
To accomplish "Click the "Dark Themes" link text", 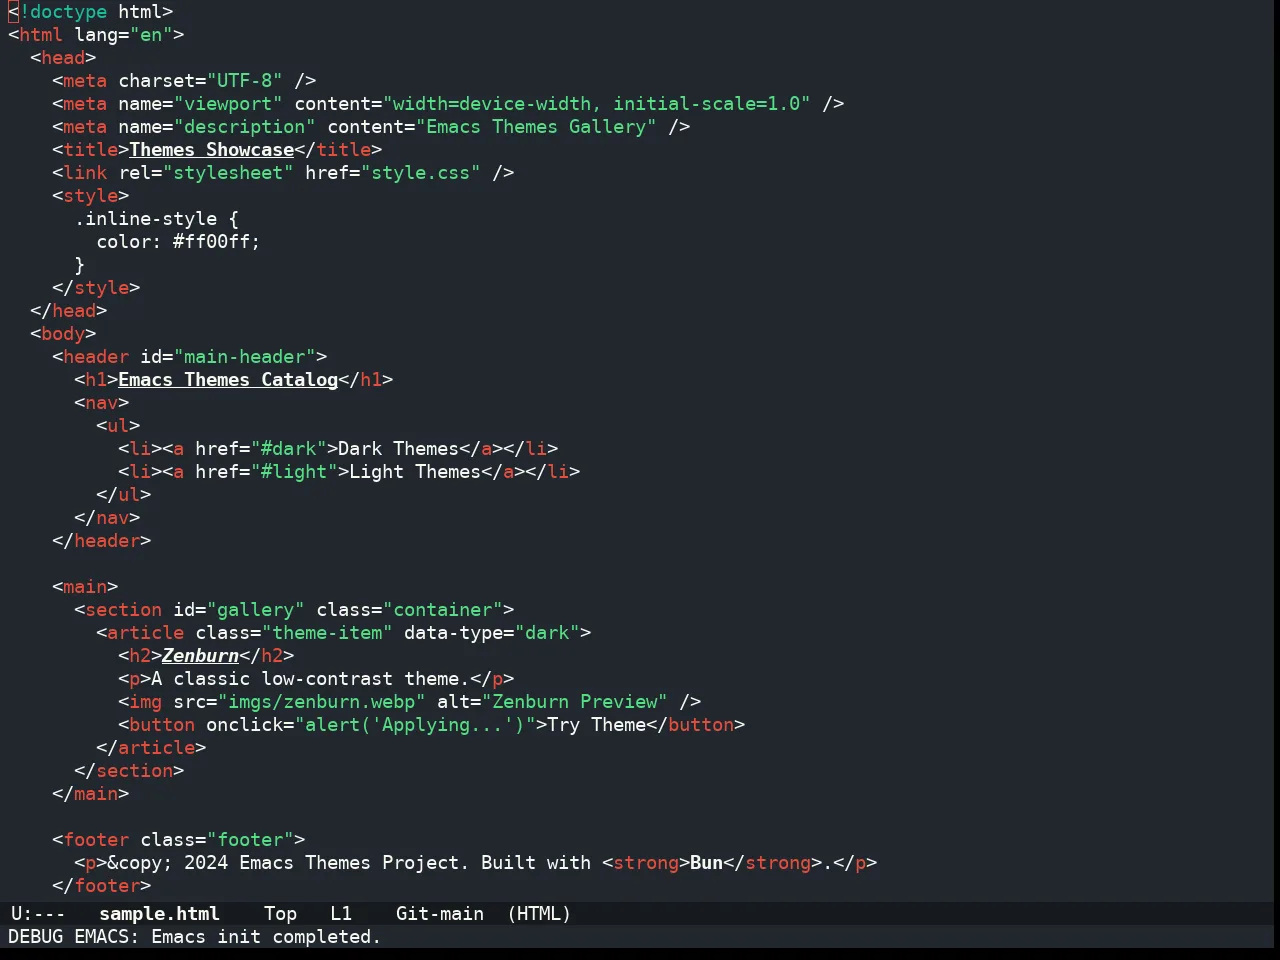I will 399,448.
